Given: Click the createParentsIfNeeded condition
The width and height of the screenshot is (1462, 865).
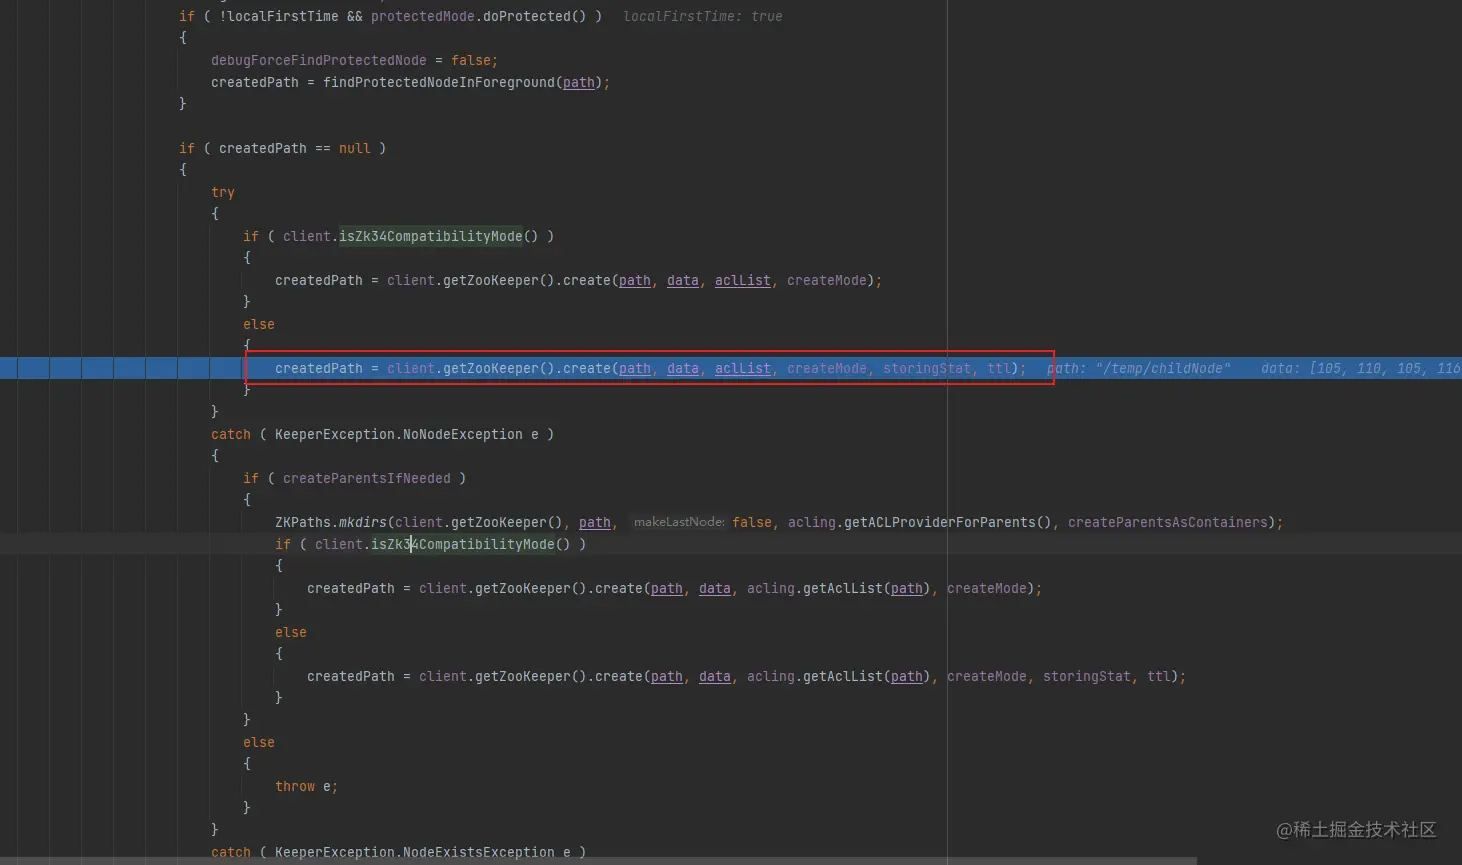Looking at the screenshot, I should click(366, 478).
